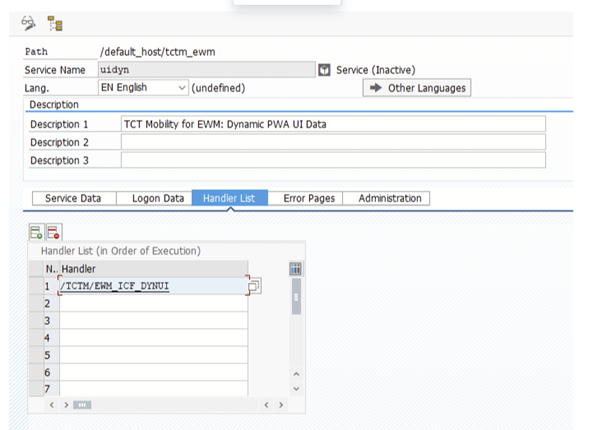Click the hierarchy tree toolbar icon
602x430 pixels.
[x=55, y=22]
